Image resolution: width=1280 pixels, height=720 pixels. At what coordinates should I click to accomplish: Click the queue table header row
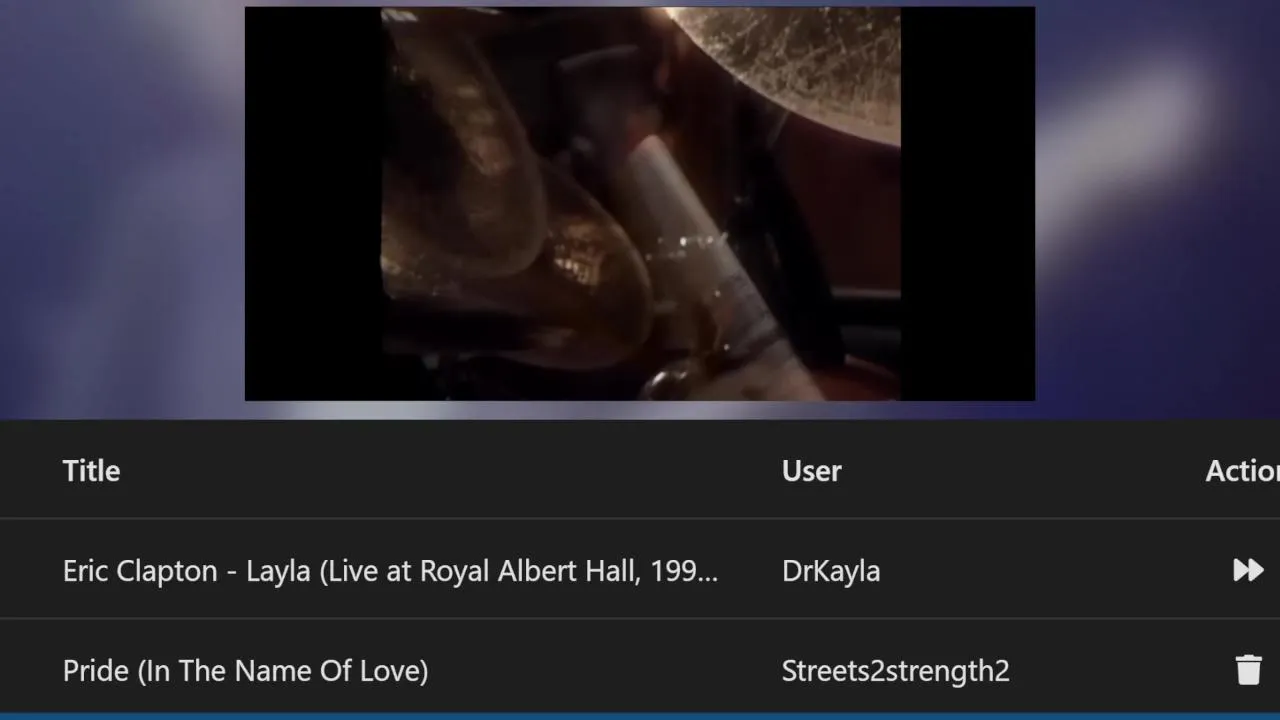click(x=640, y=470)
